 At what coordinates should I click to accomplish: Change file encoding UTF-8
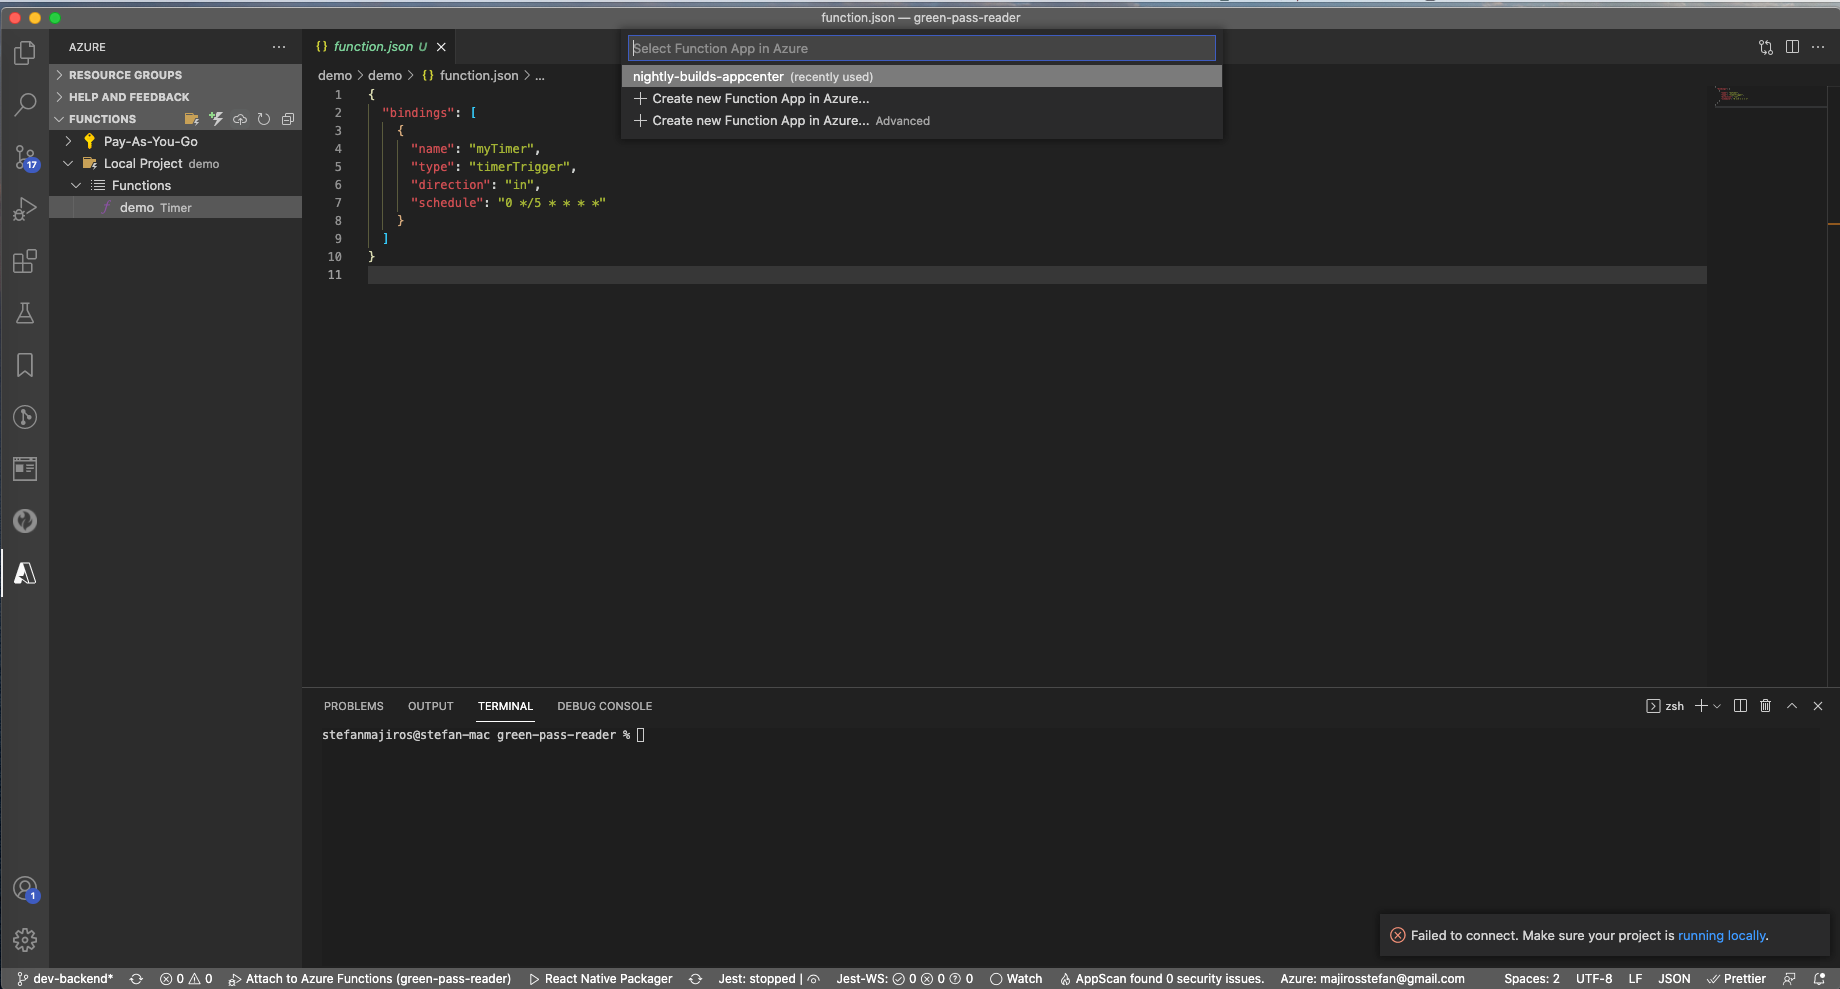pyautogui.click(x=1594, y=979)
